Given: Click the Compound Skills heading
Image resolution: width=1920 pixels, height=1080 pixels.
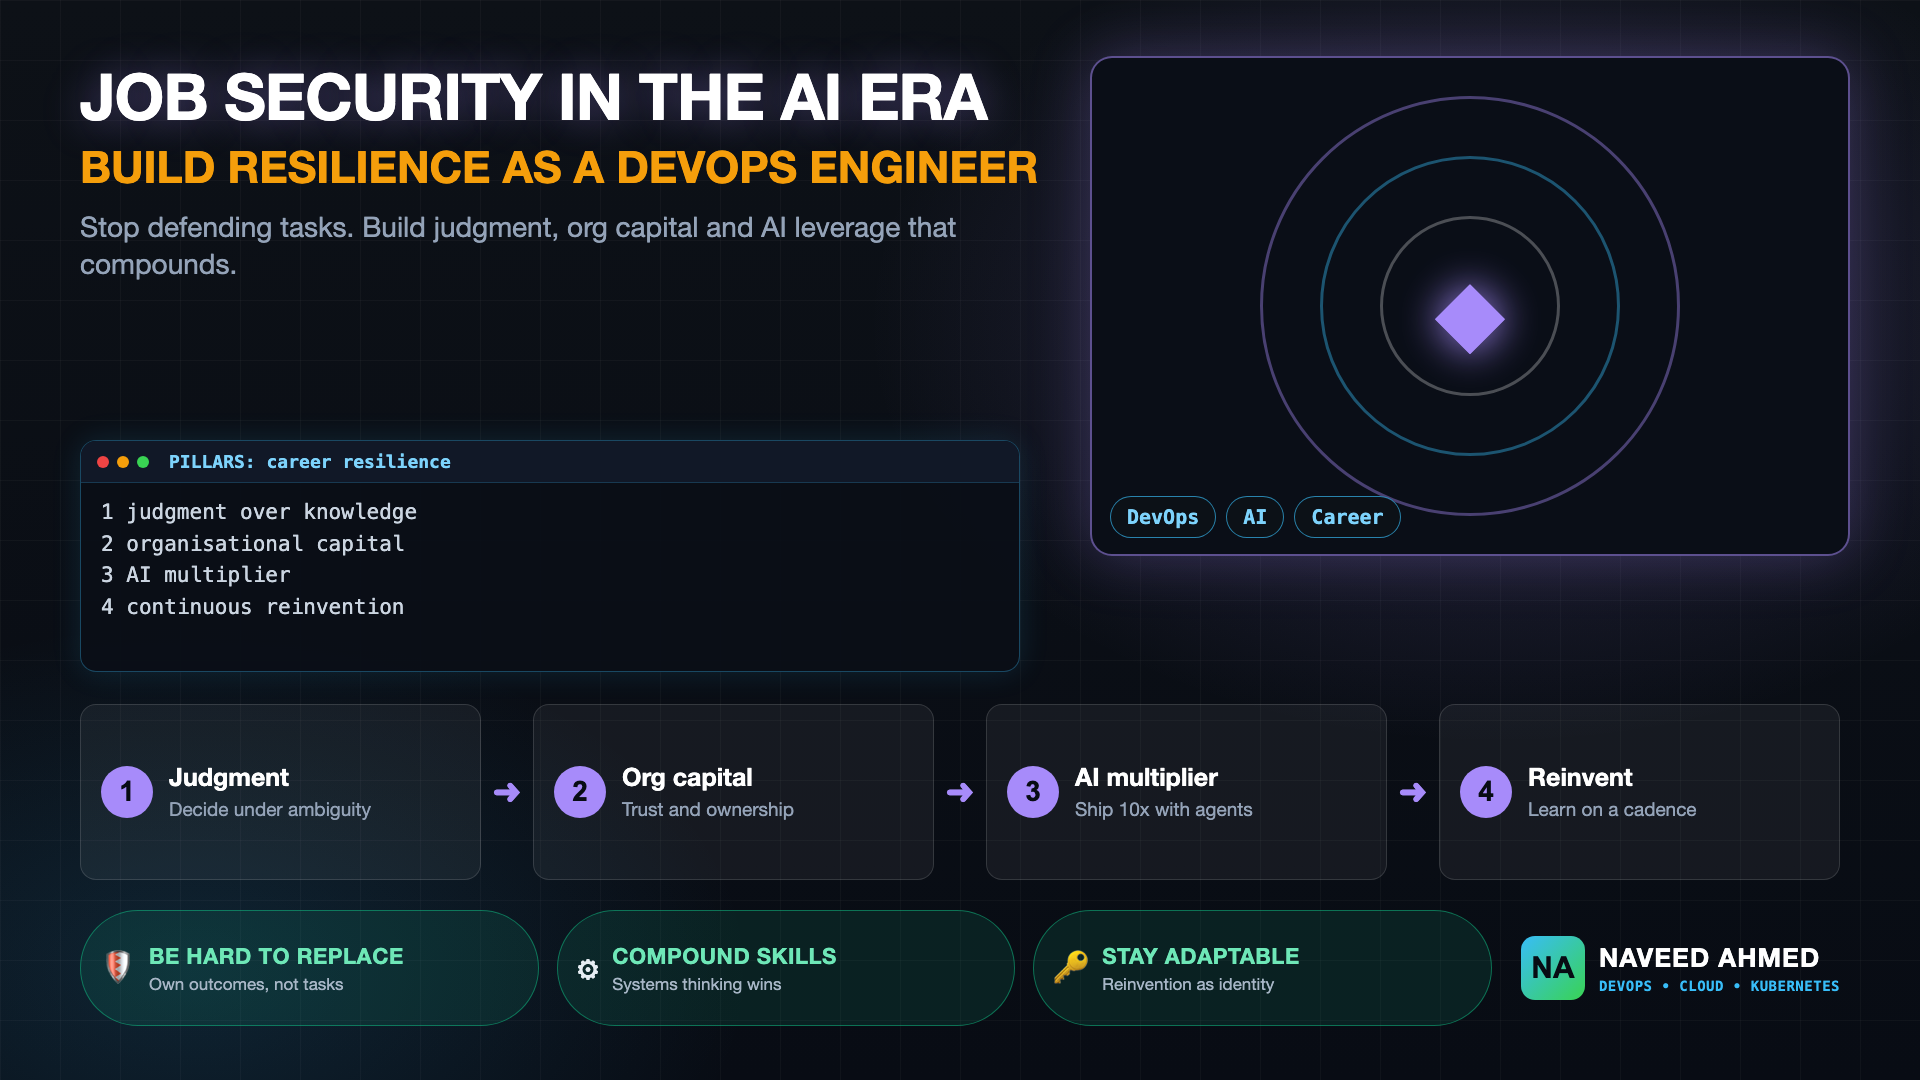Looking at the screenshot, I should [724, 956].
